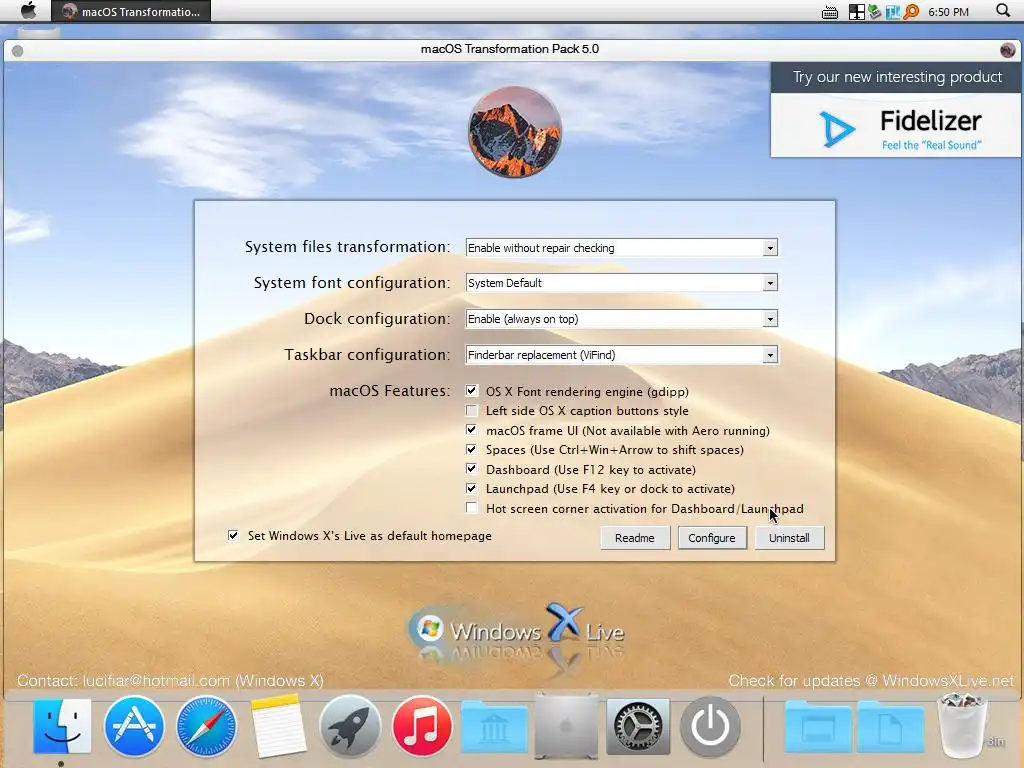Click the macOS Sierra mountain logo
Screen dimensions: 1024x768
click(x=515, y=131)
